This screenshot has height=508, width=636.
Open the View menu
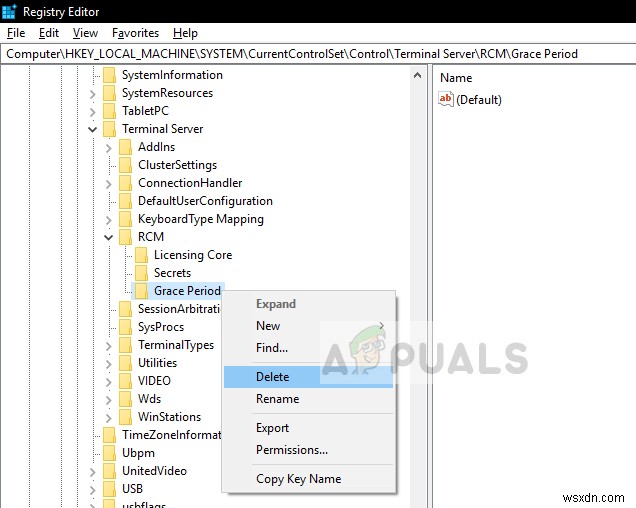pos(85,33)
